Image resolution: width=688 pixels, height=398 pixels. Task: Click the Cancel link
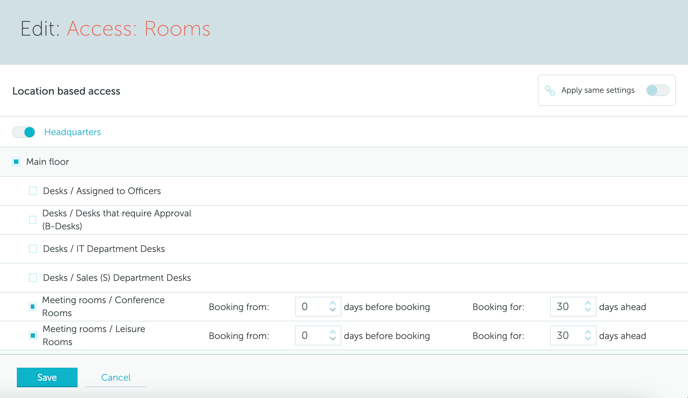point(116,377)
